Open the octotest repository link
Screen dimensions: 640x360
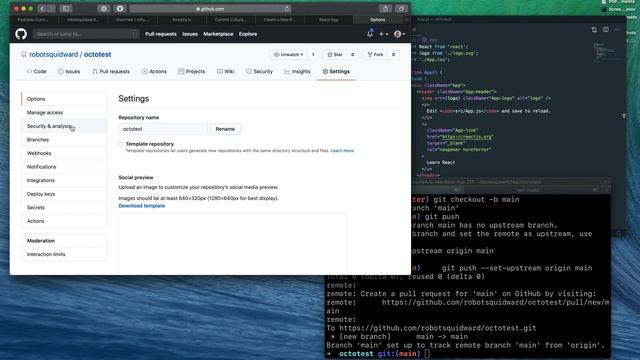98,54
